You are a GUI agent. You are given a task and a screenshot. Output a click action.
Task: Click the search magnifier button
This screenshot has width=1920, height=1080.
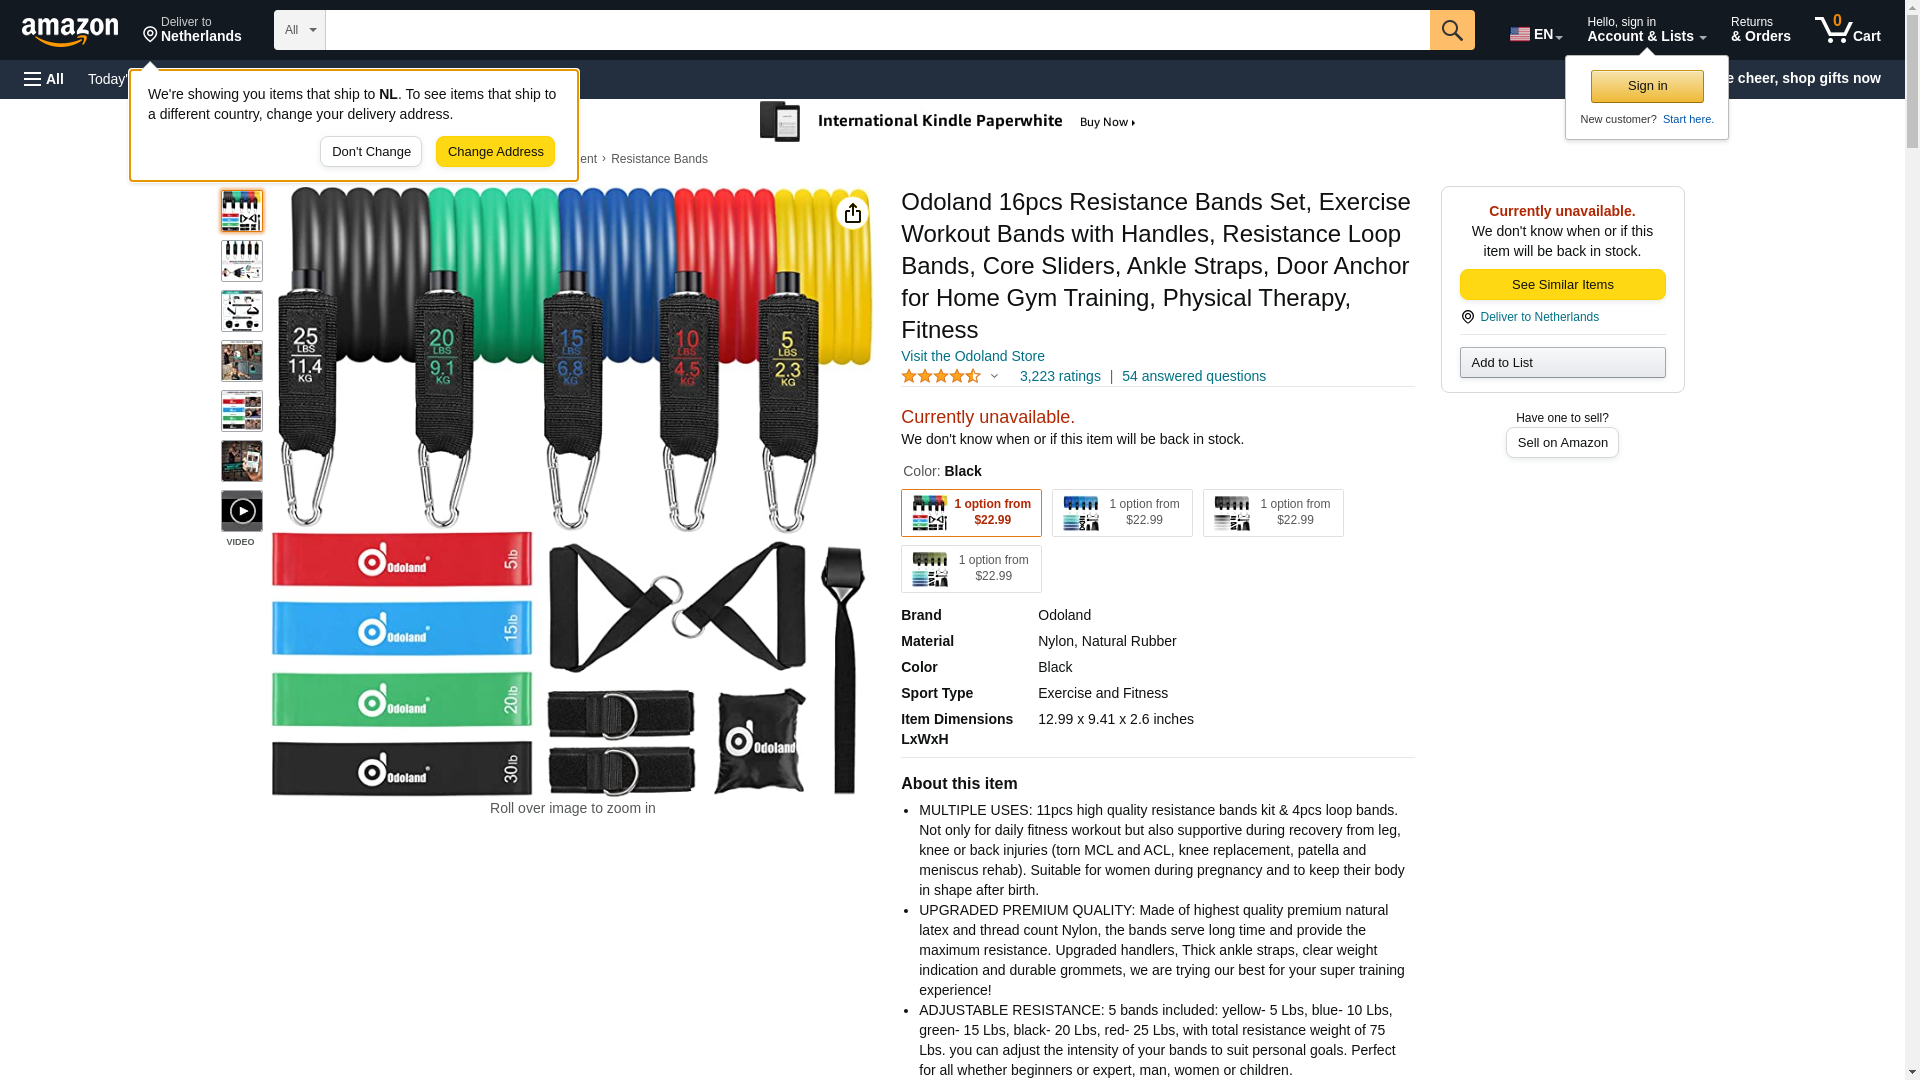tap(1452, 30)
